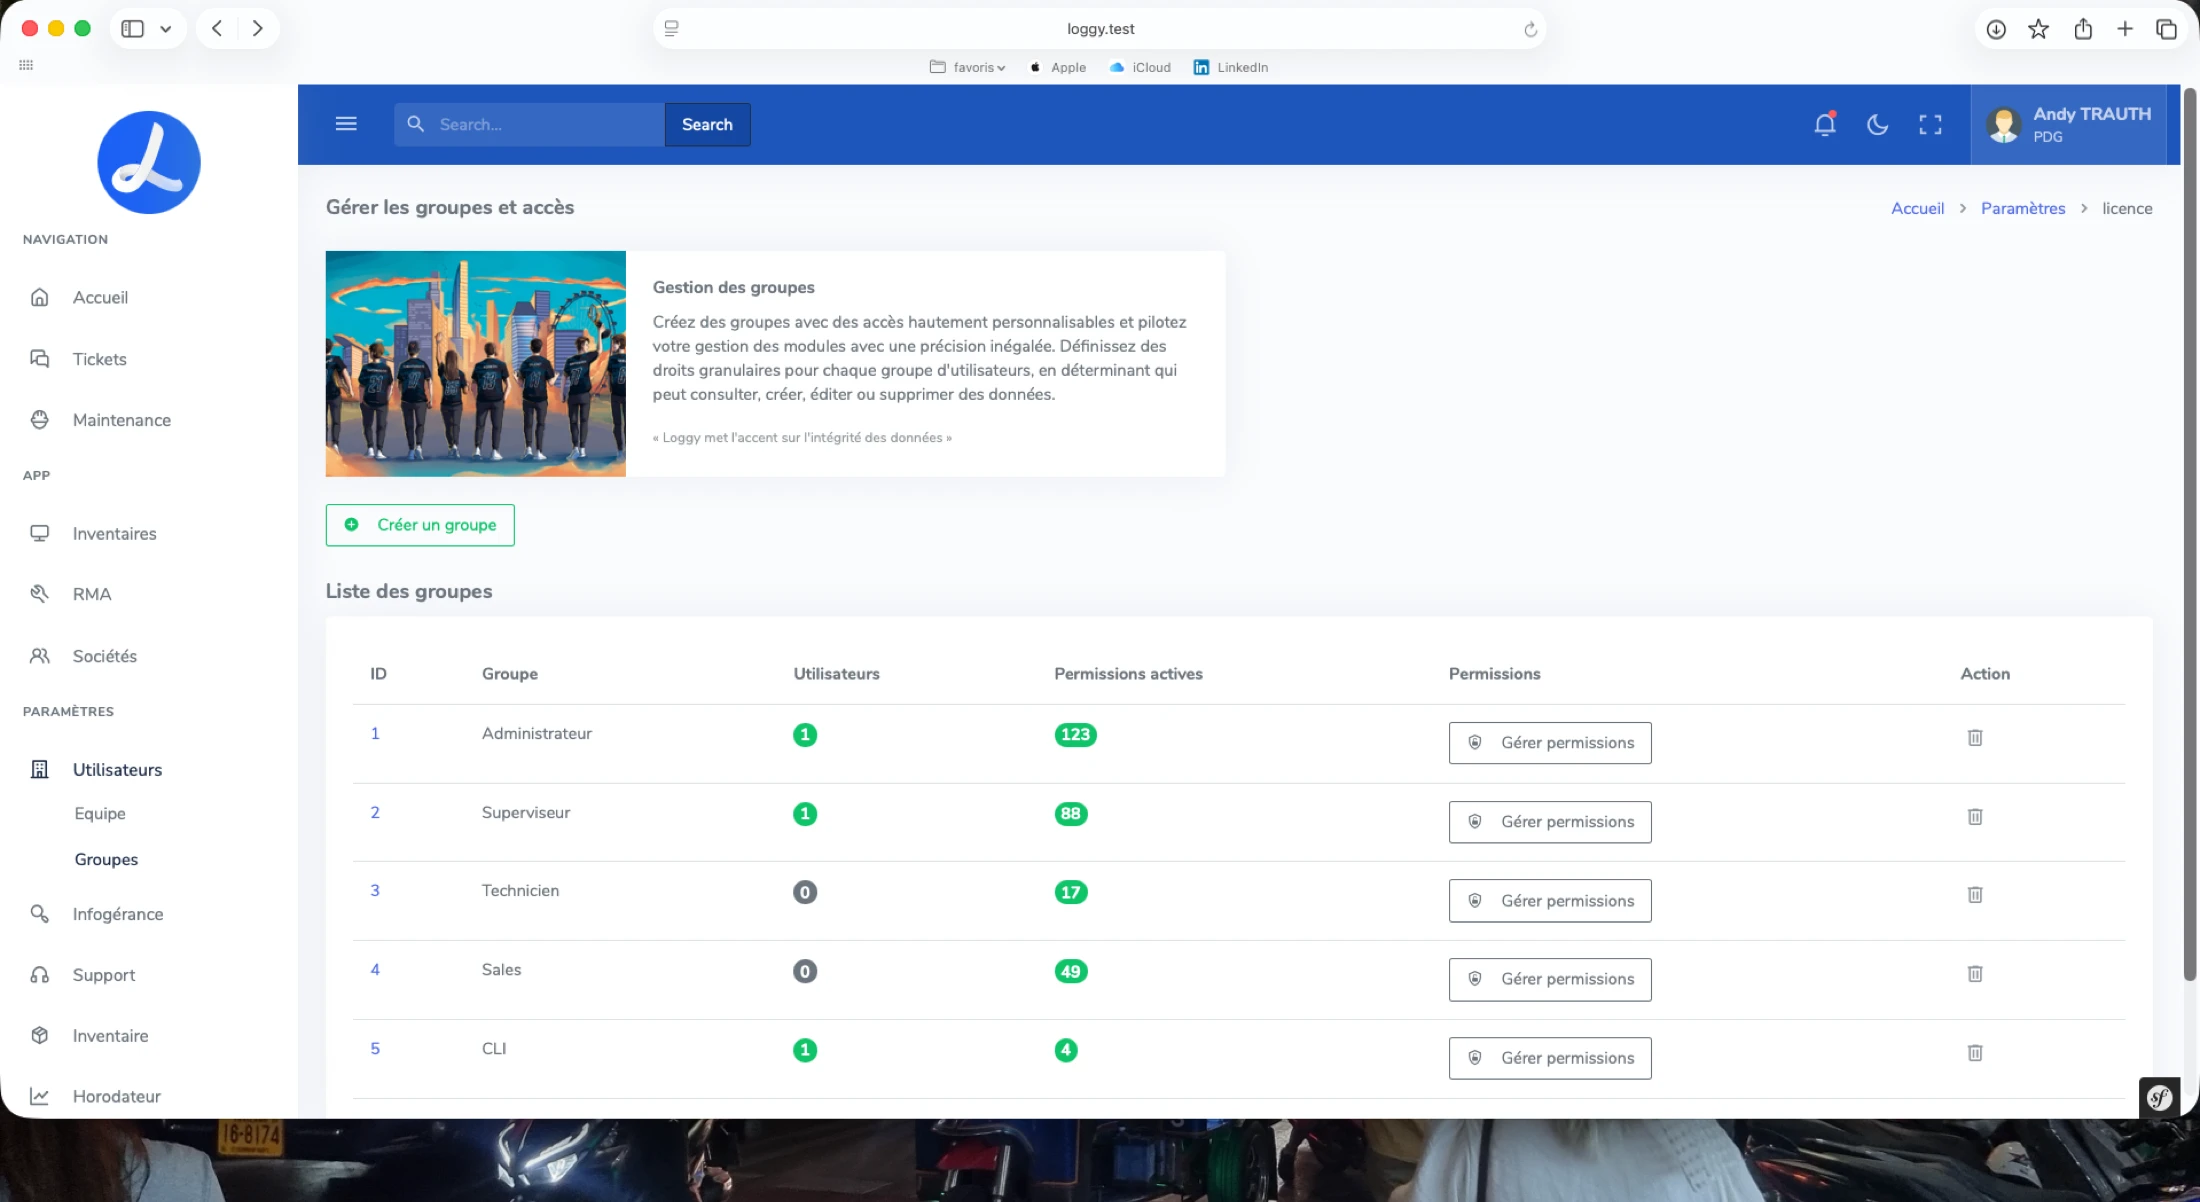Open Andy TRAUTH user profile menu

click(2068, 124)
